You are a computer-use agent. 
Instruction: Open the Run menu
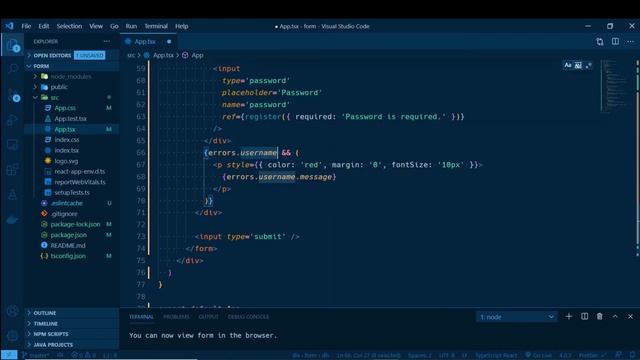(x=131, y=26)
